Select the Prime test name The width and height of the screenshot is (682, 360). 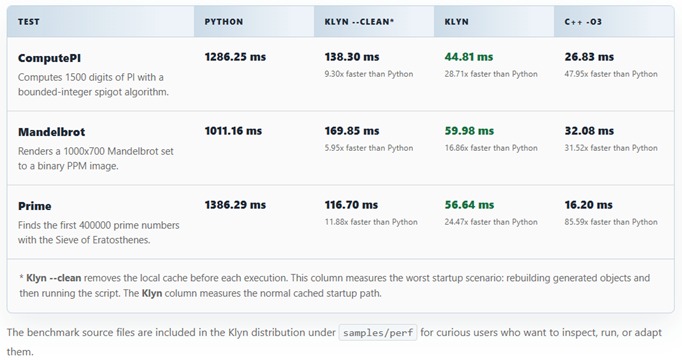(34, 206)
